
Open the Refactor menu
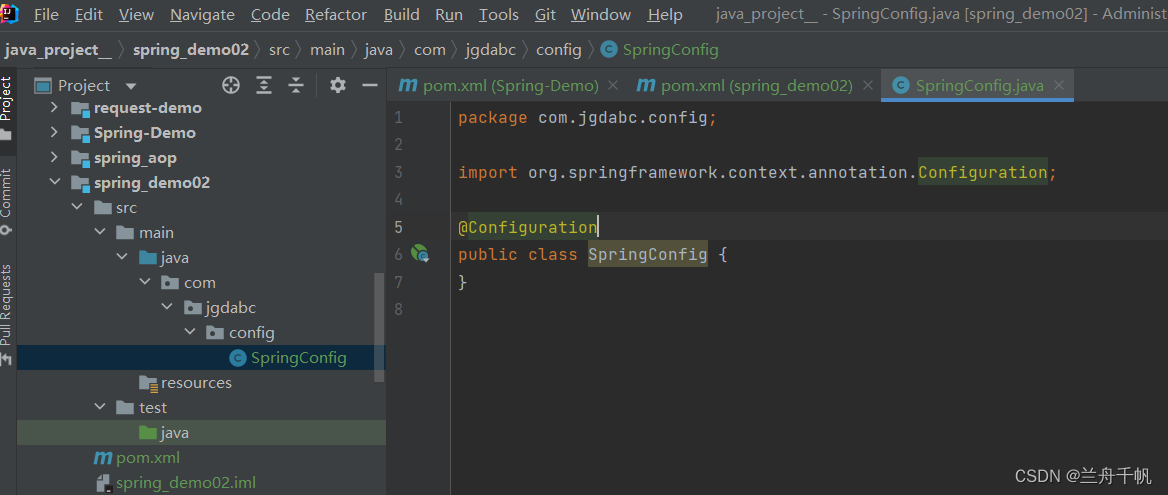336,15
